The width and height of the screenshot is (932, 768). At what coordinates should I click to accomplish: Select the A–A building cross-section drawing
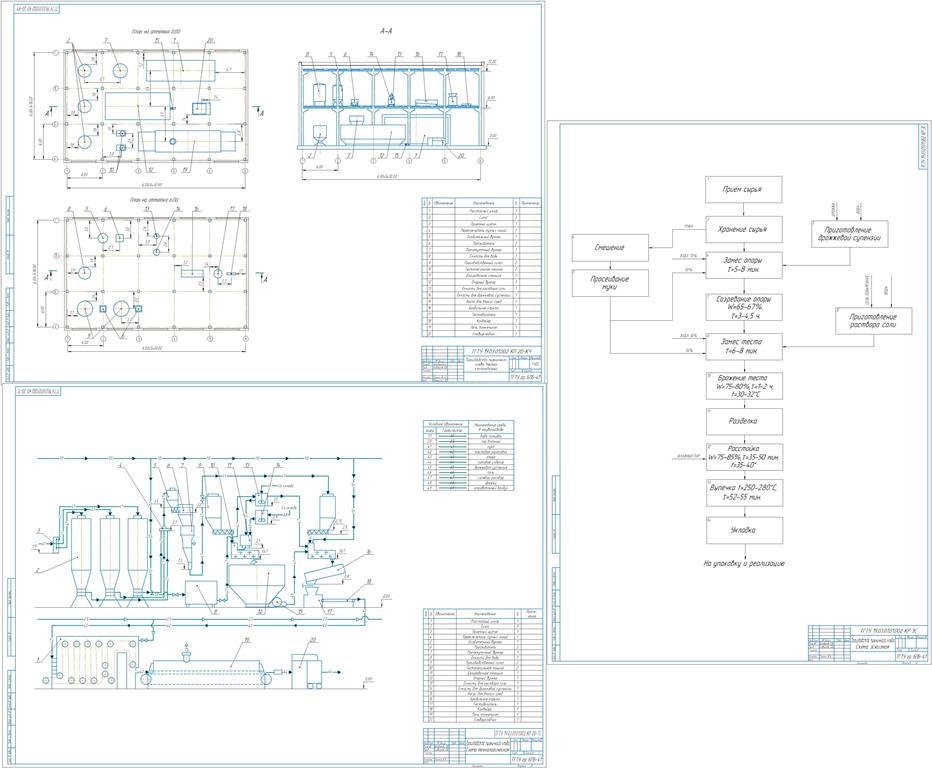393,110
